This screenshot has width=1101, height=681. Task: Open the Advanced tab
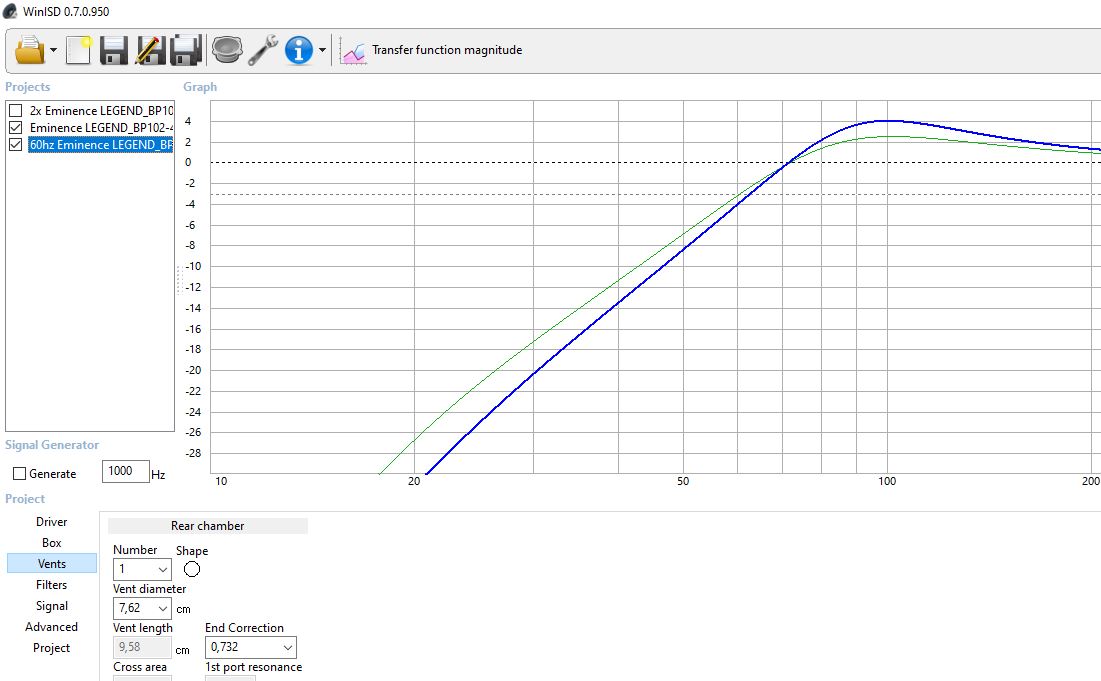click(x=52, y=627)
